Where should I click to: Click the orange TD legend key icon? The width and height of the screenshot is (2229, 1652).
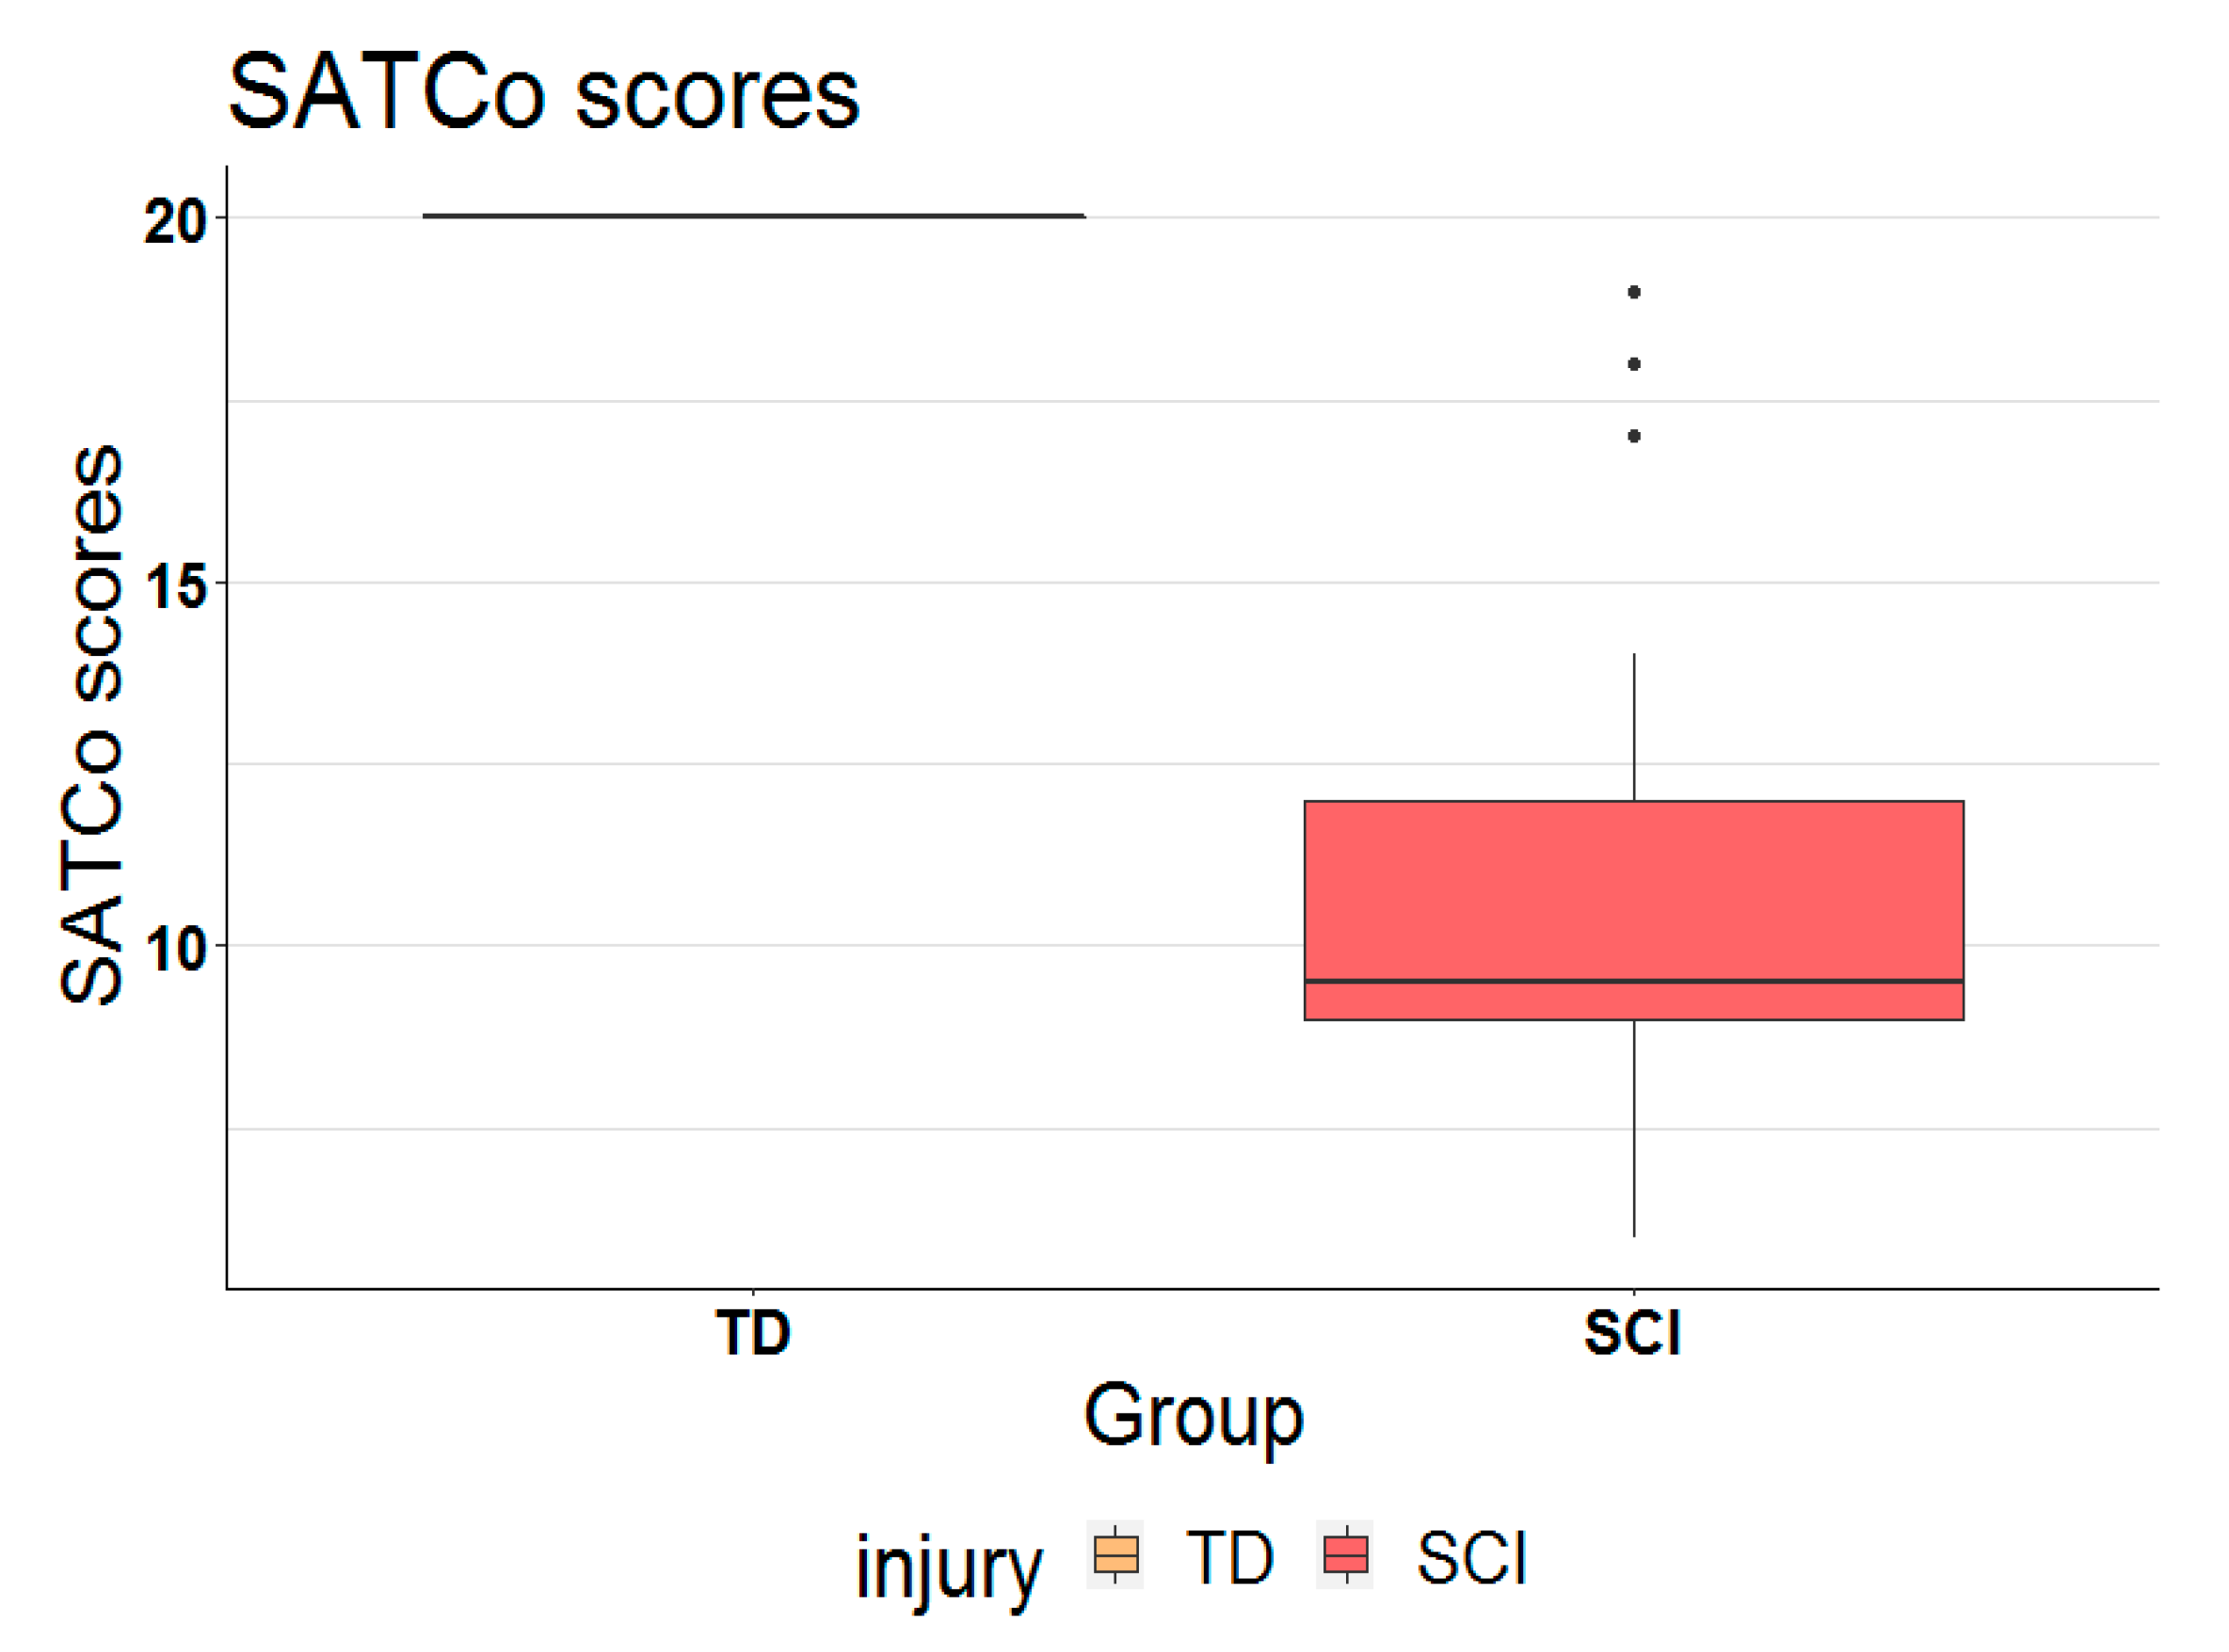pyautogui.click(x=1115, y=1556)
